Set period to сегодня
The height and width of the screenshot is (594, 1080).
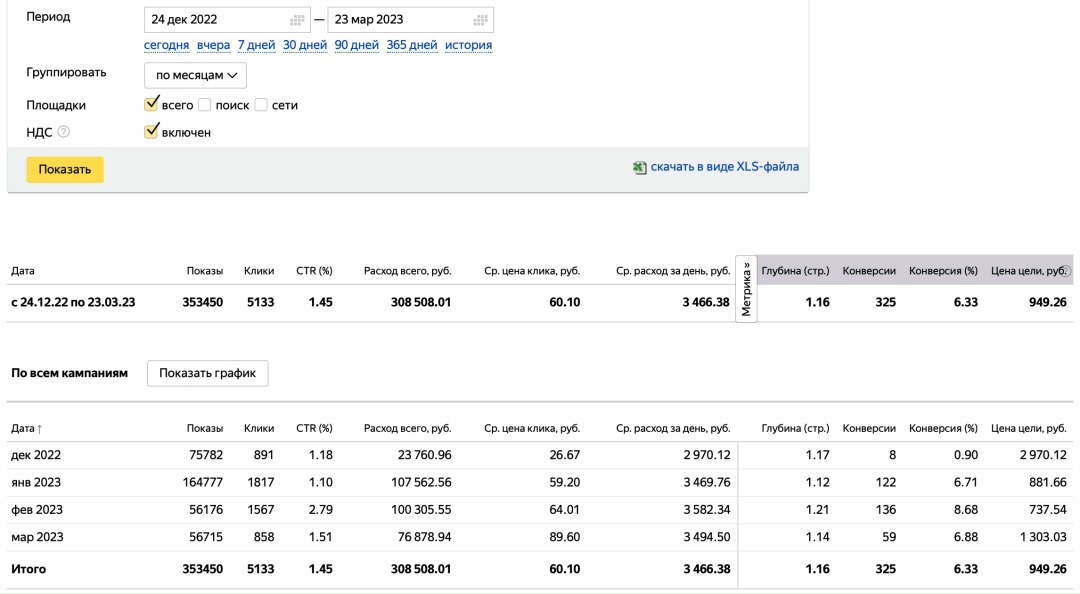pos(166,45)
